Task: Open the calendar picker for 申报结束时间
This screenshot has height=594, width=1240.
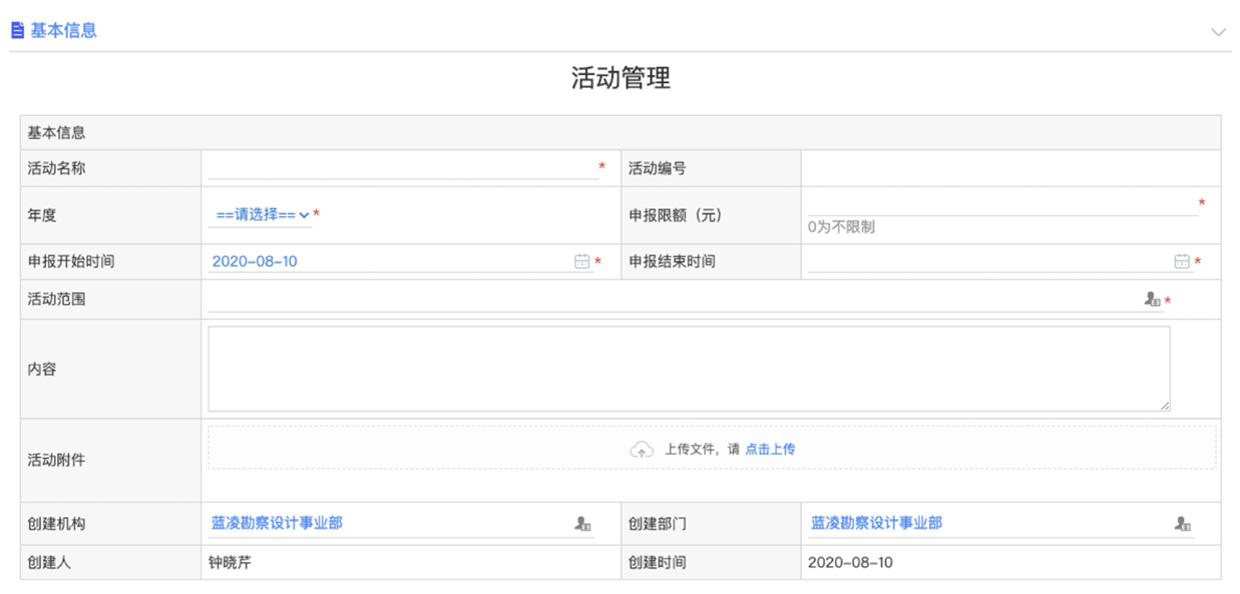Action: [1182, 261]
